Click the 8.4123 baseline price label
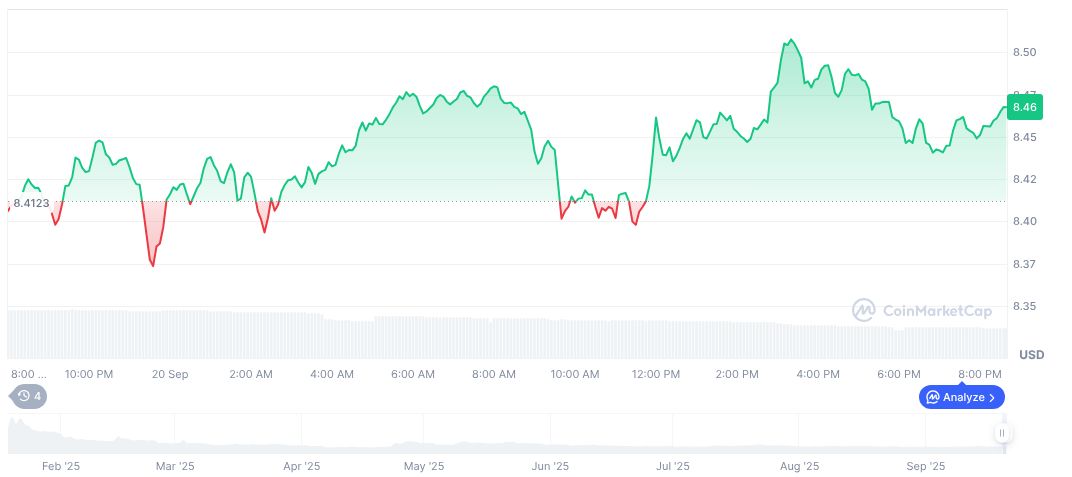The height and width of the screenshot is (477, 1072). tap(31, 203)
